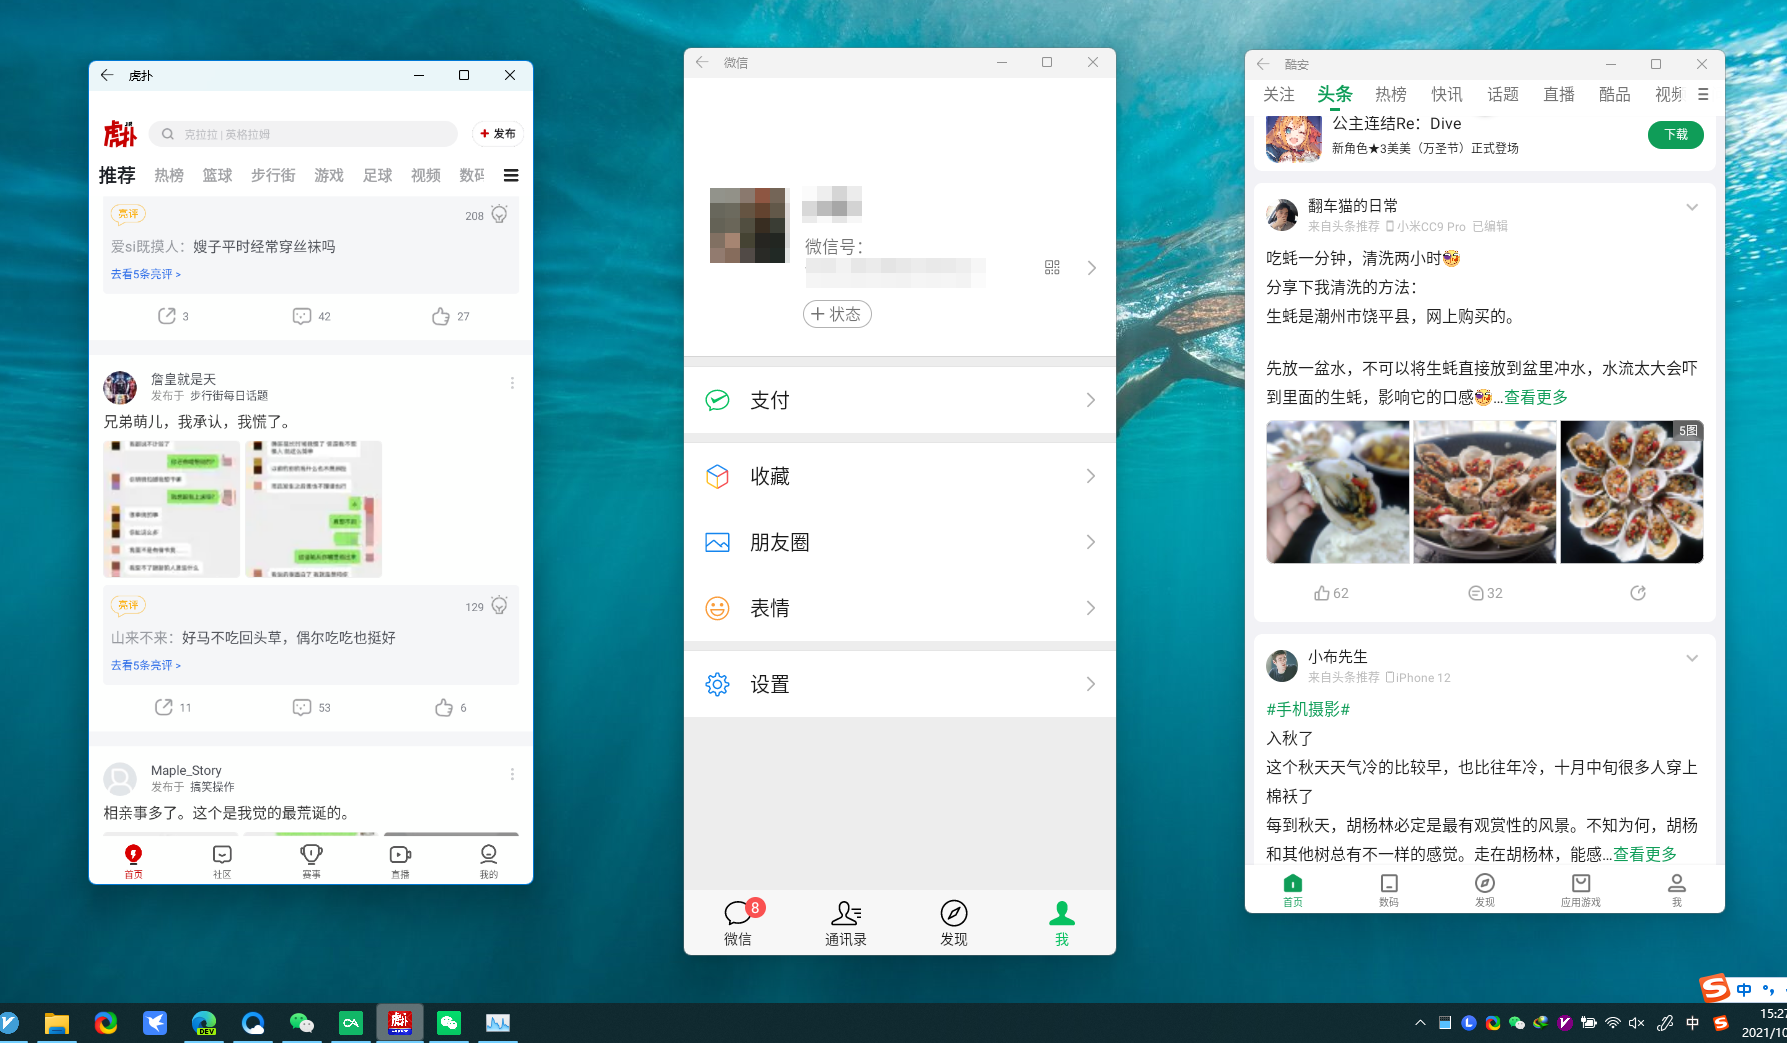Click the WeChat profile avatar
This screenshot has height=1043, width=1787.
747,225
